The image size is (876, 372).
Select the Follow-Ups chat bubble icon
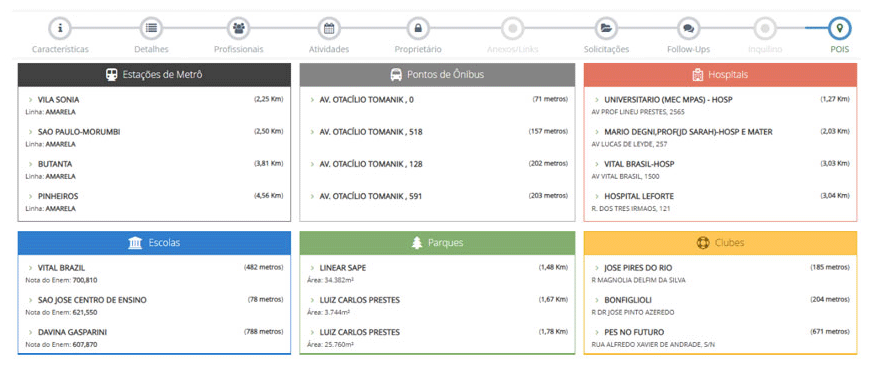pyautogui.click(x=688, y=28)
